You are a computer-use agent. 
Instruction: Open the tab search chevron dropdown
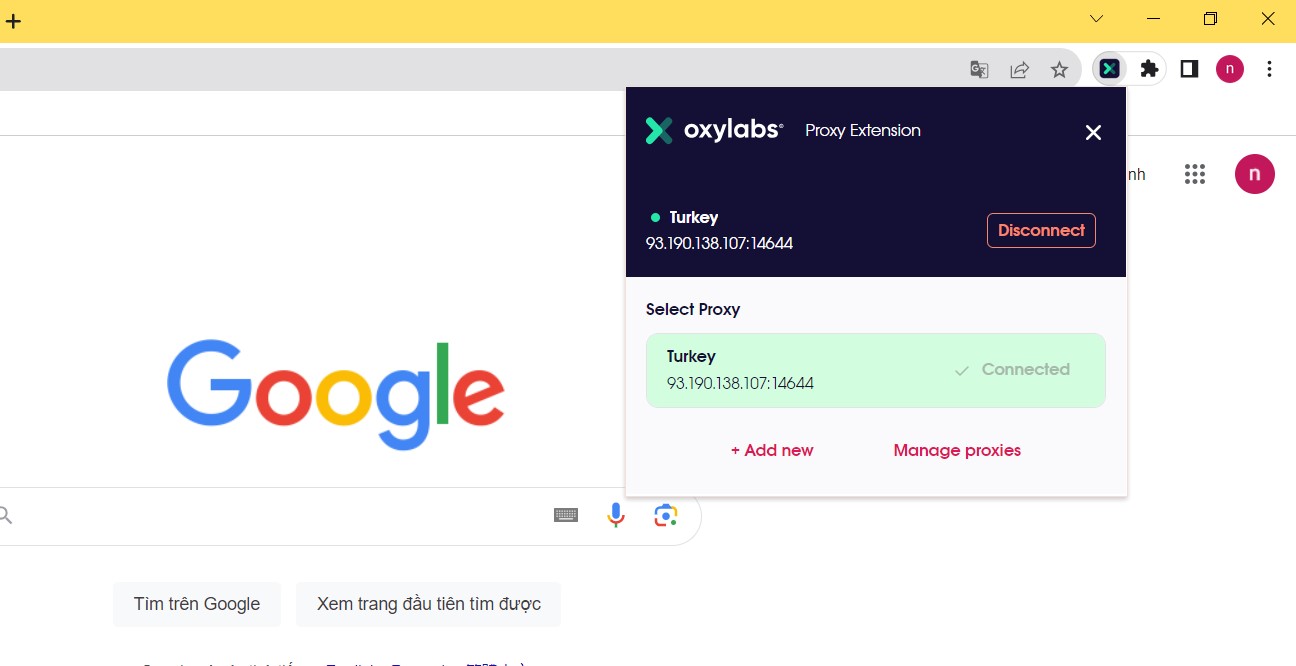point(1096,19)
